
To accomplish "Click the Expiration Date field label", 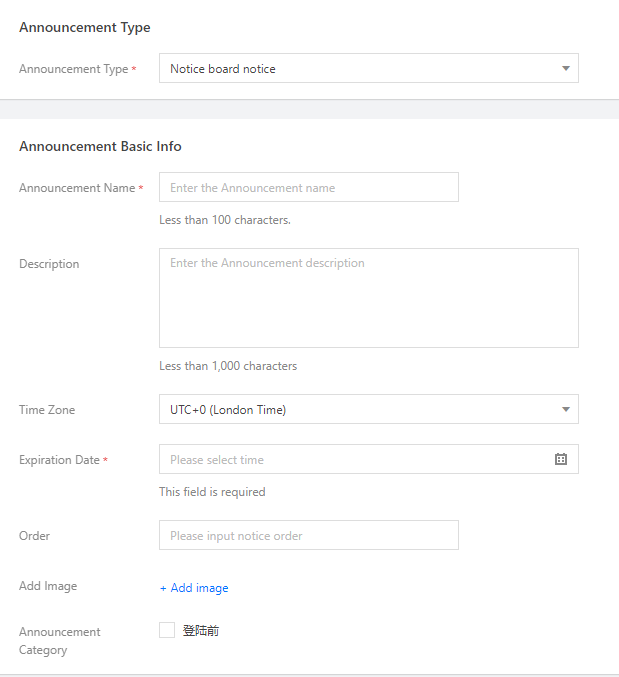I will pyautogui.click(x=59, y=460).
